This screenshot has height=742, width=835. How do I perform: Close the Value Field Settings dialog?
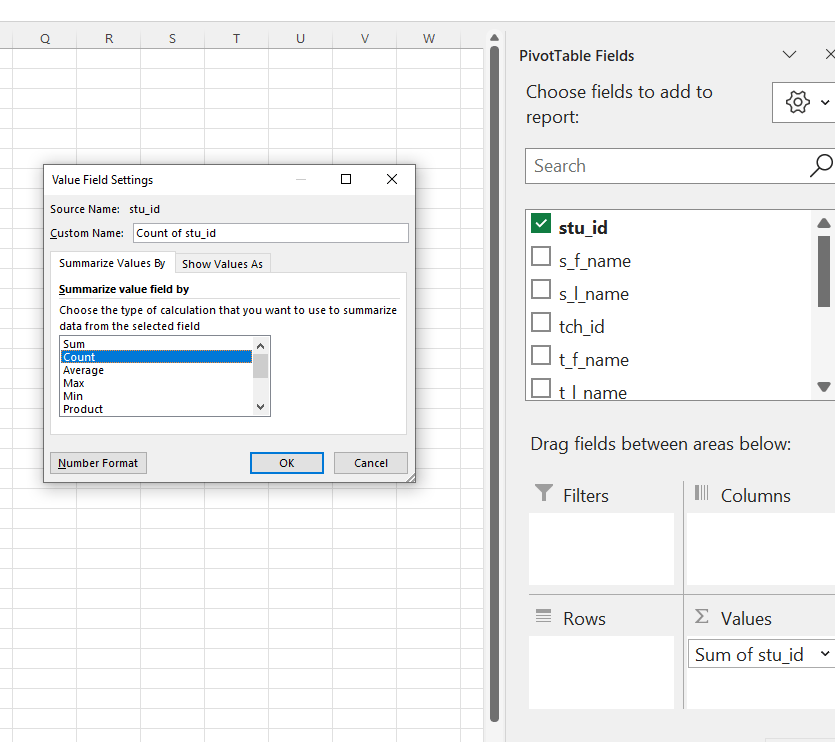click(x=392, y=180)
